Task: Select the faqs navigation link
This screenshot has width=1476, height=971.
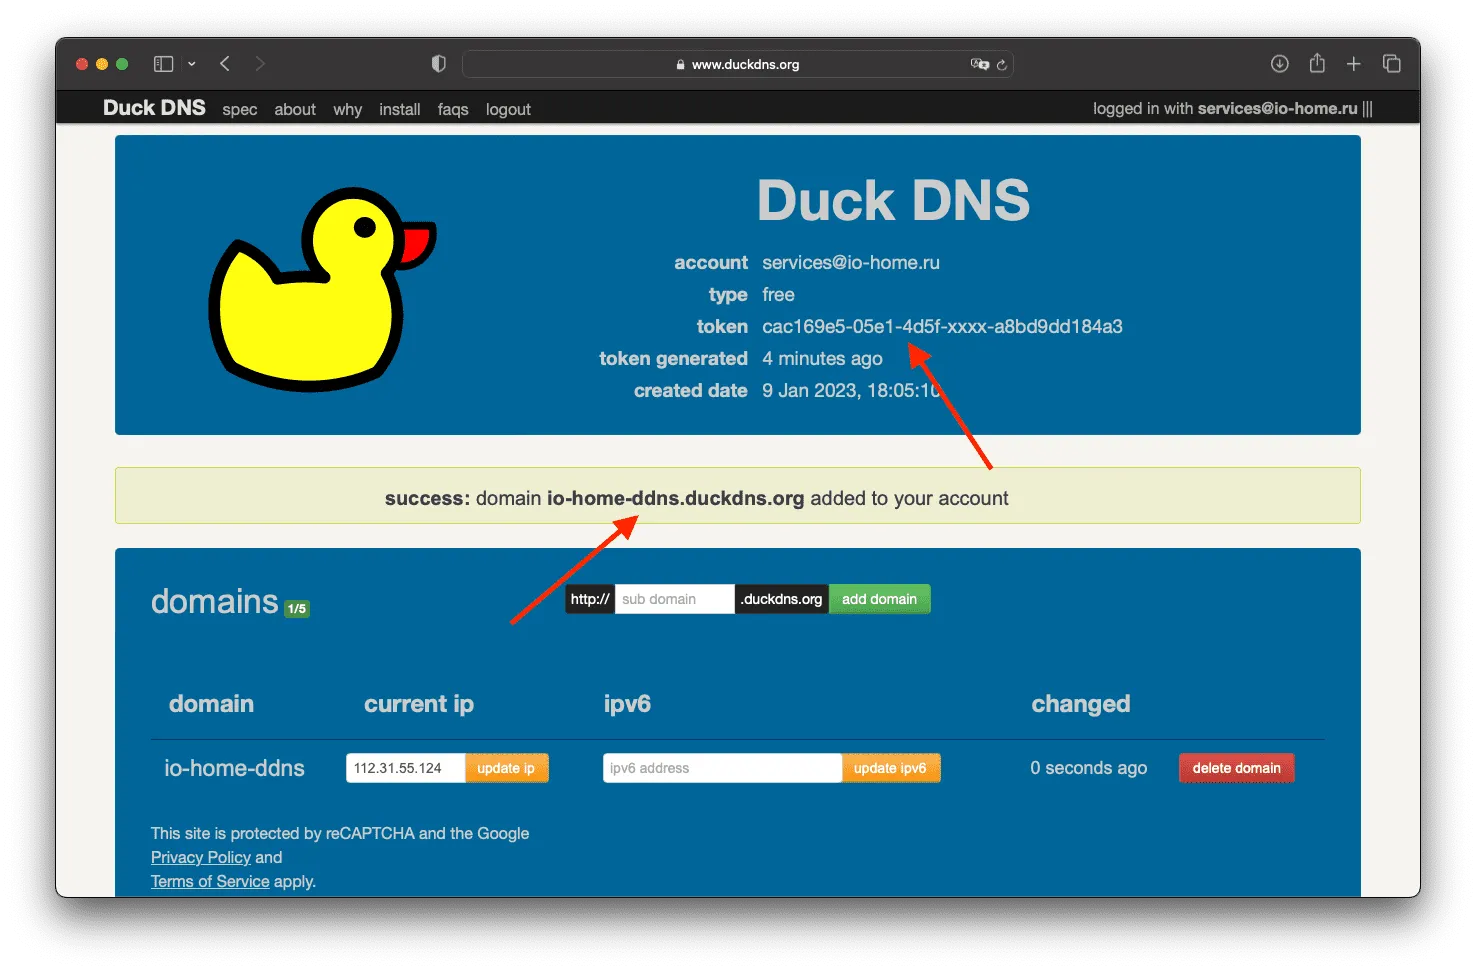Action: click(453, 110)
